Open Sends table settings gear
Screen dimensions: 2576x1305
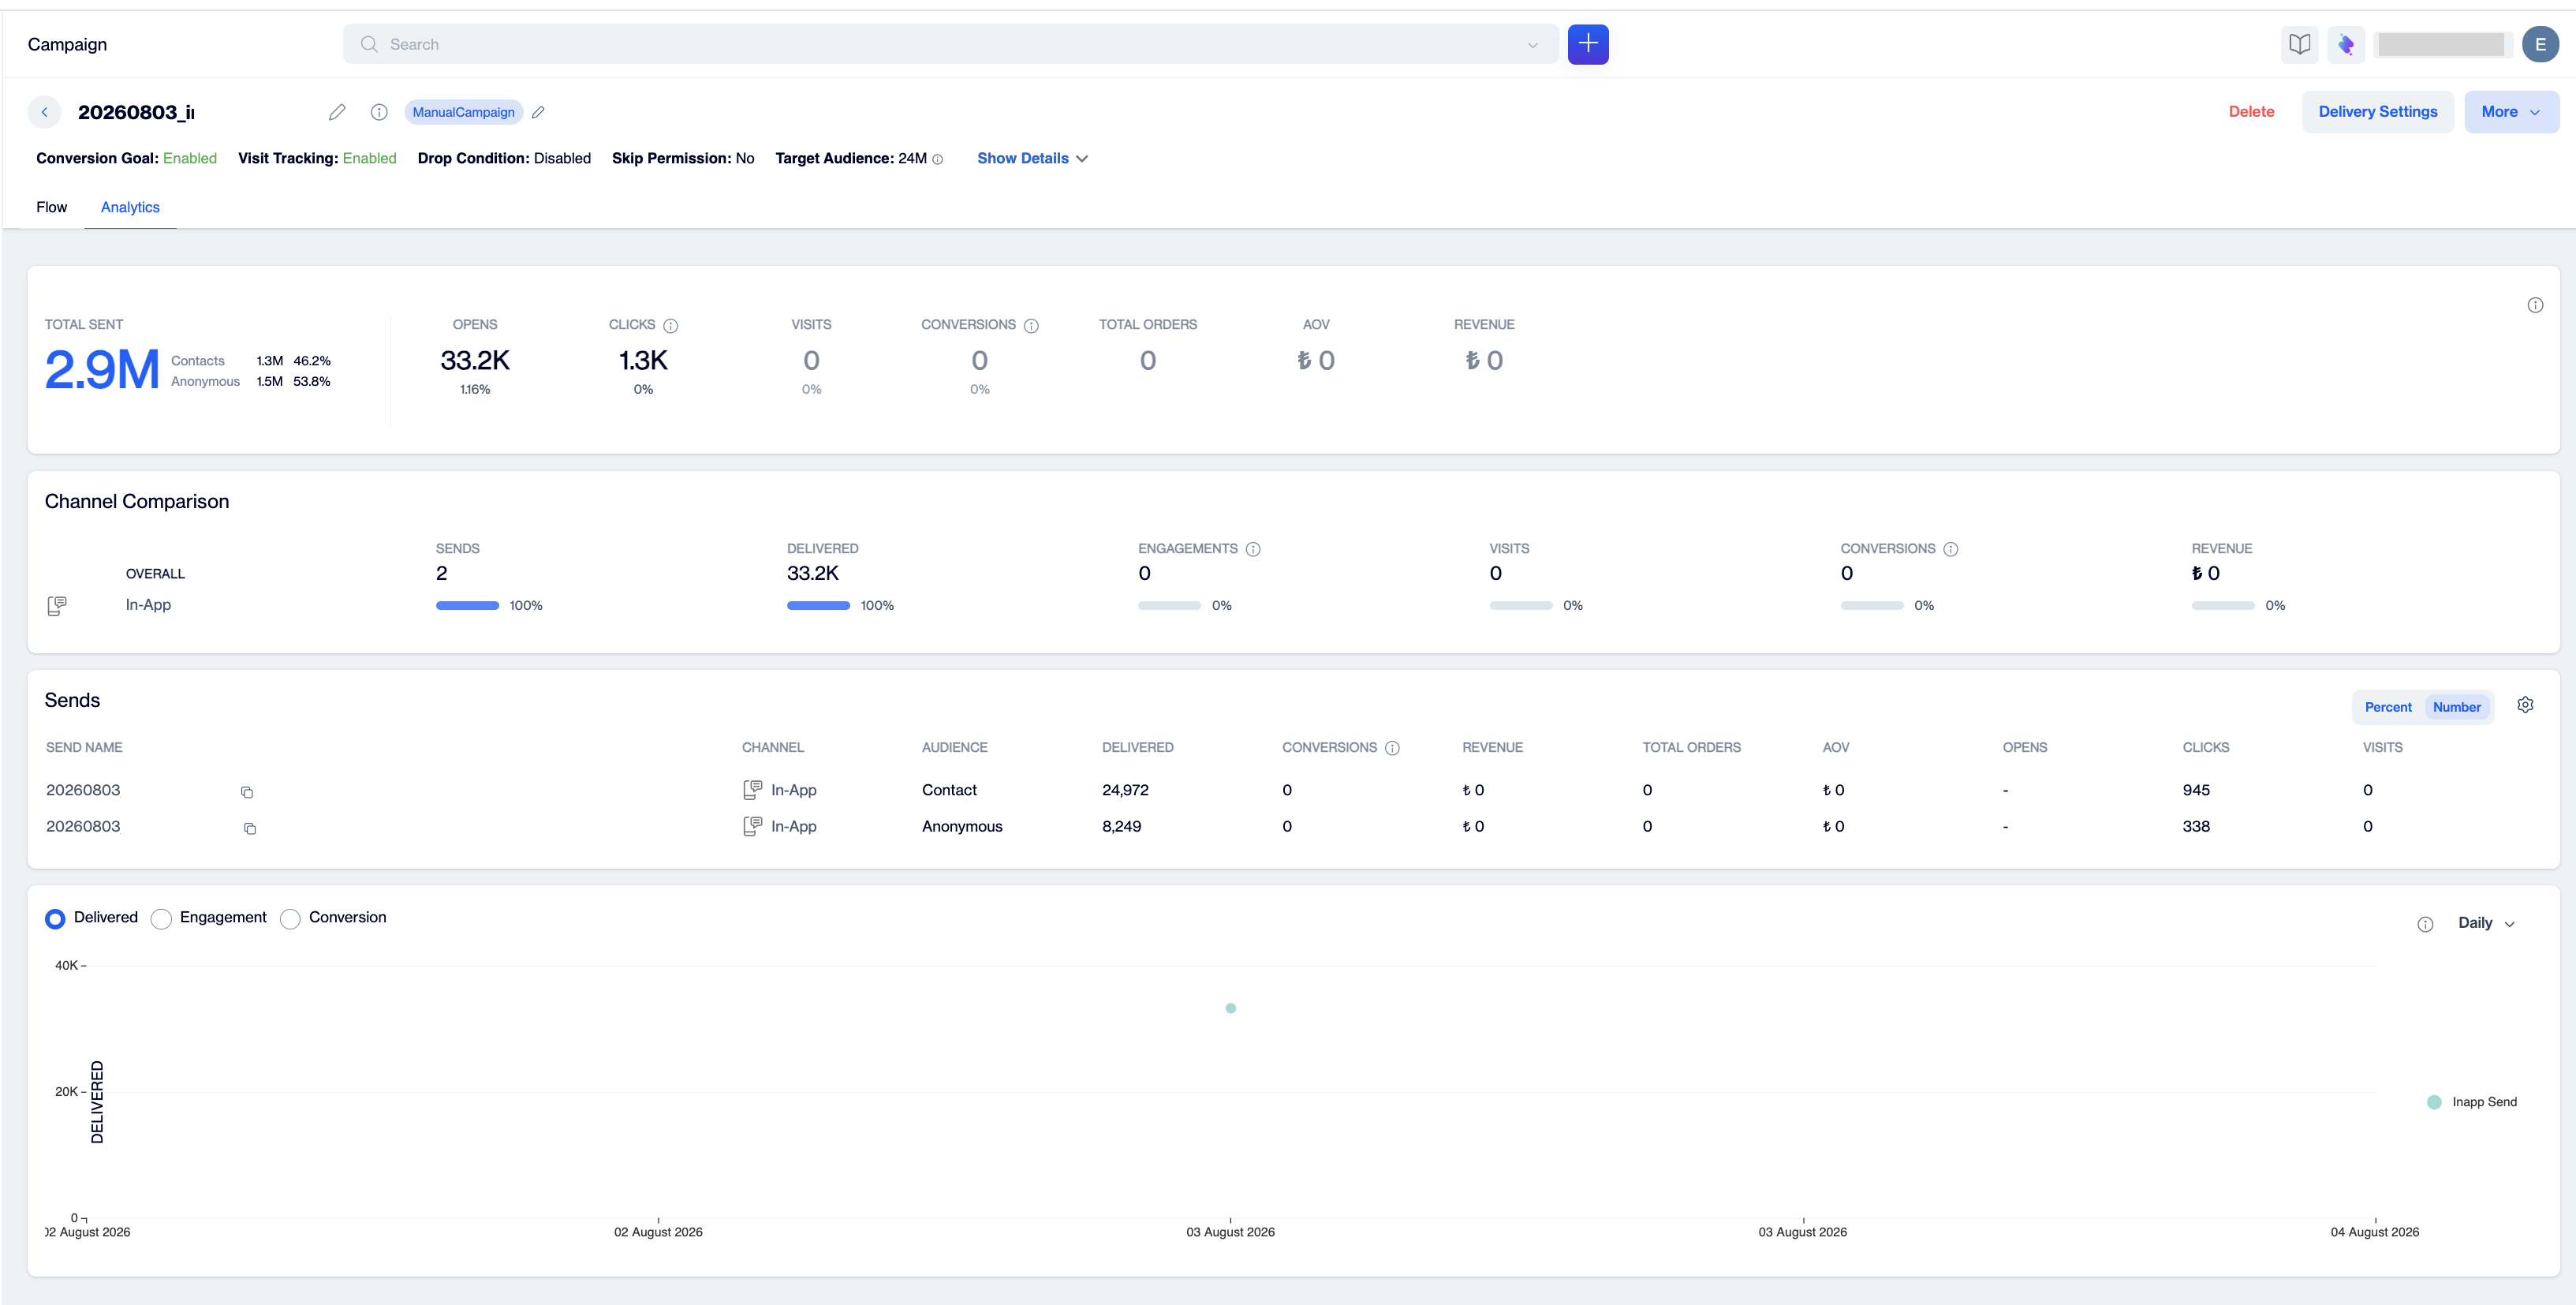(x=2524, y=705)
